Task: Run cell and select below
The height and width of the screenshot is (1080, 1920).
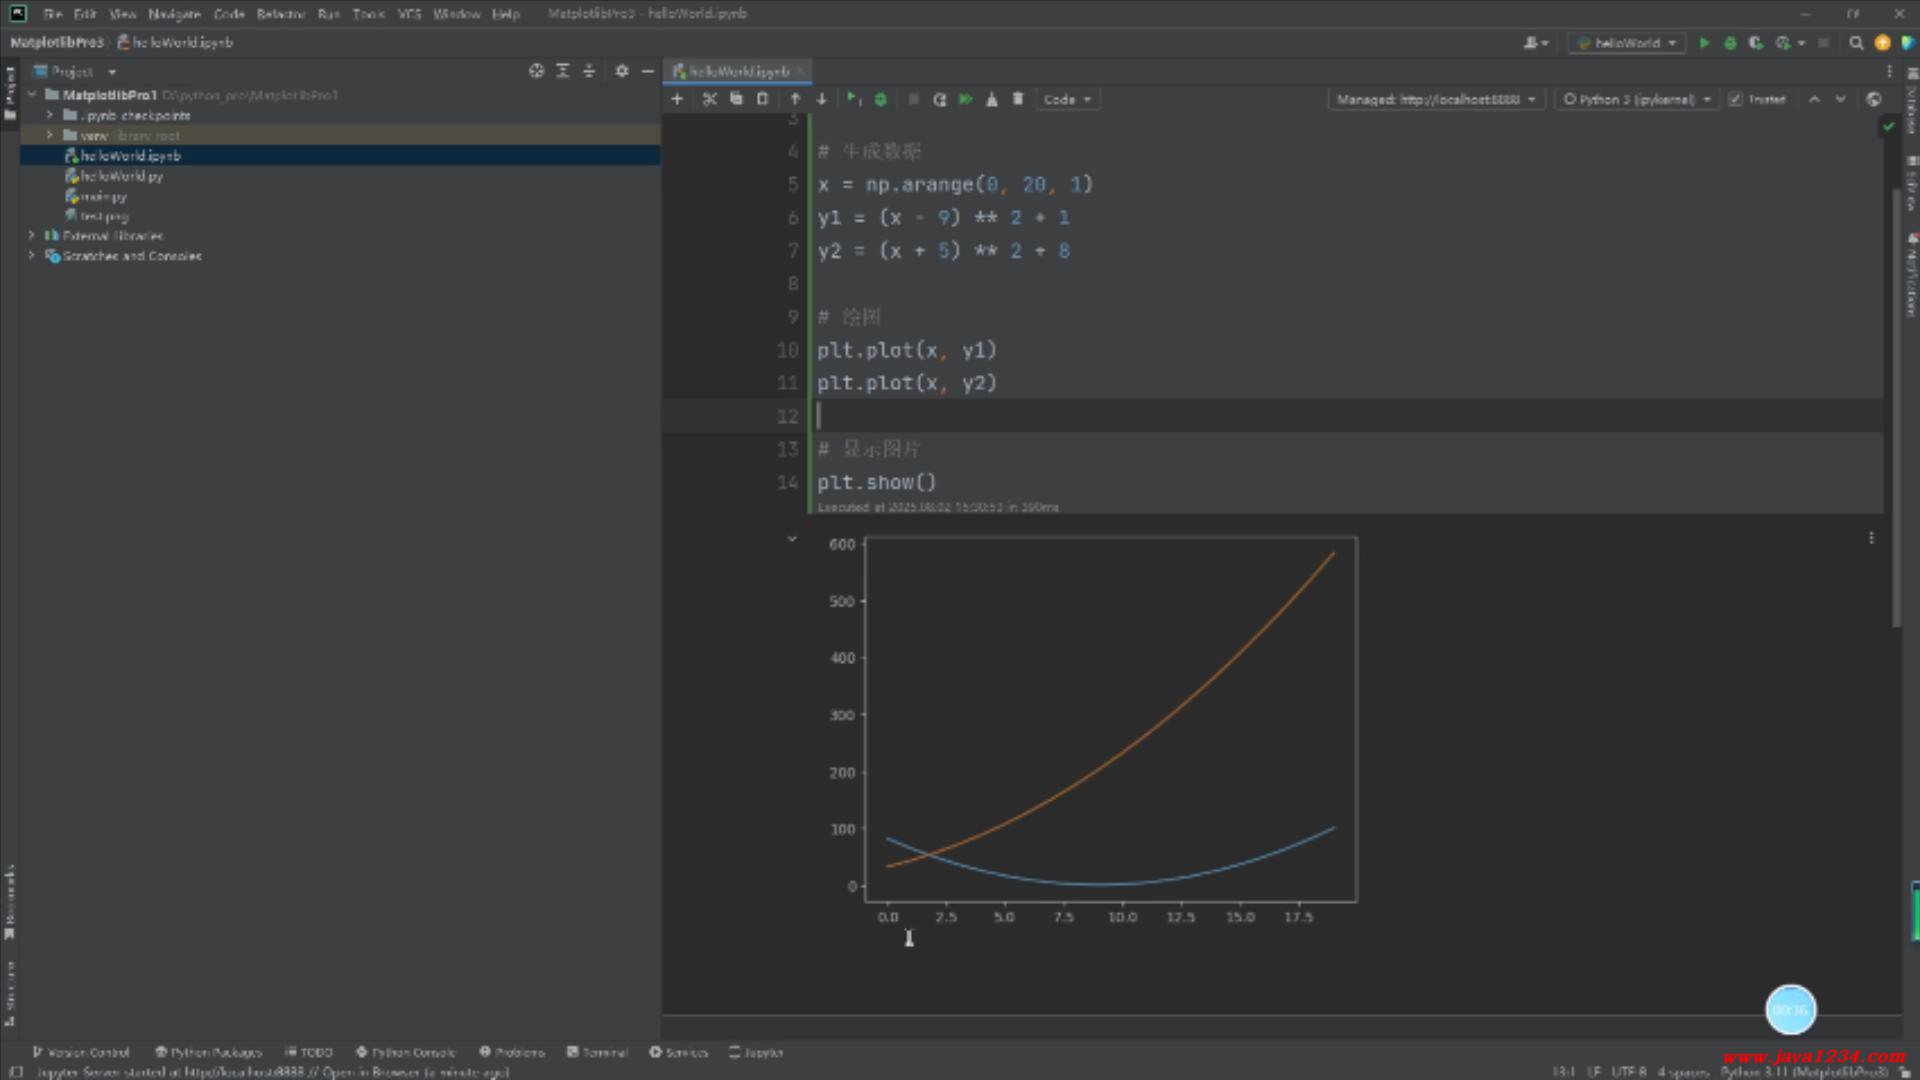Action: [x=852, y=99]
